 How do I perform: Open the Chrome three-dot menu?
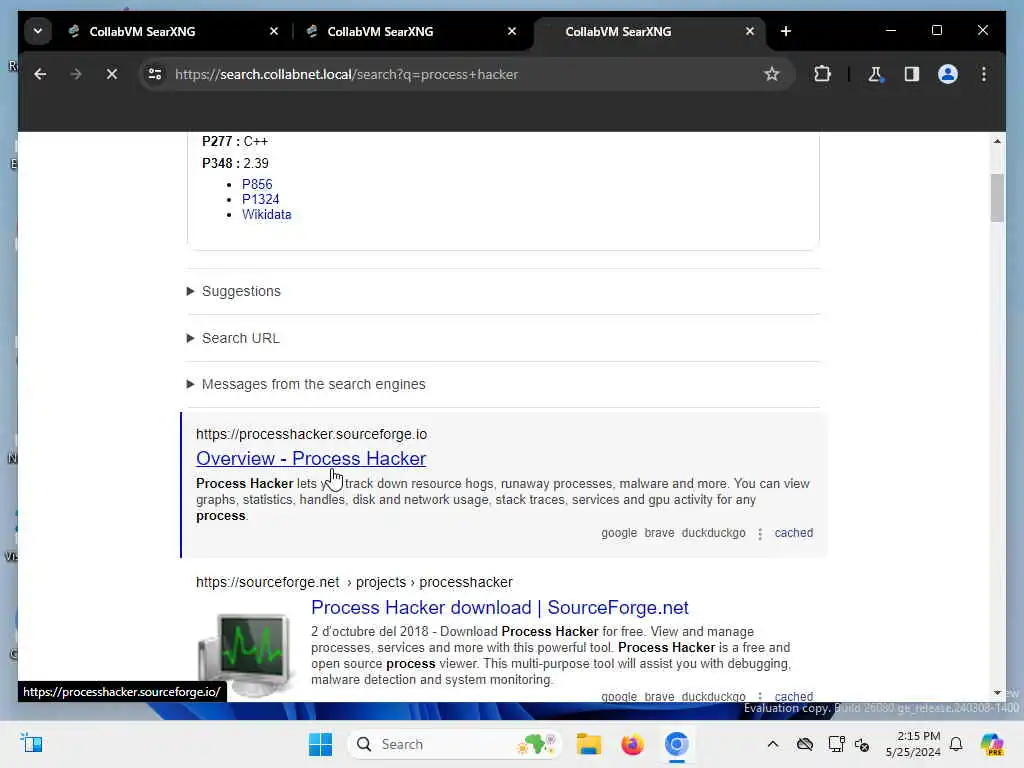(984, 74)
